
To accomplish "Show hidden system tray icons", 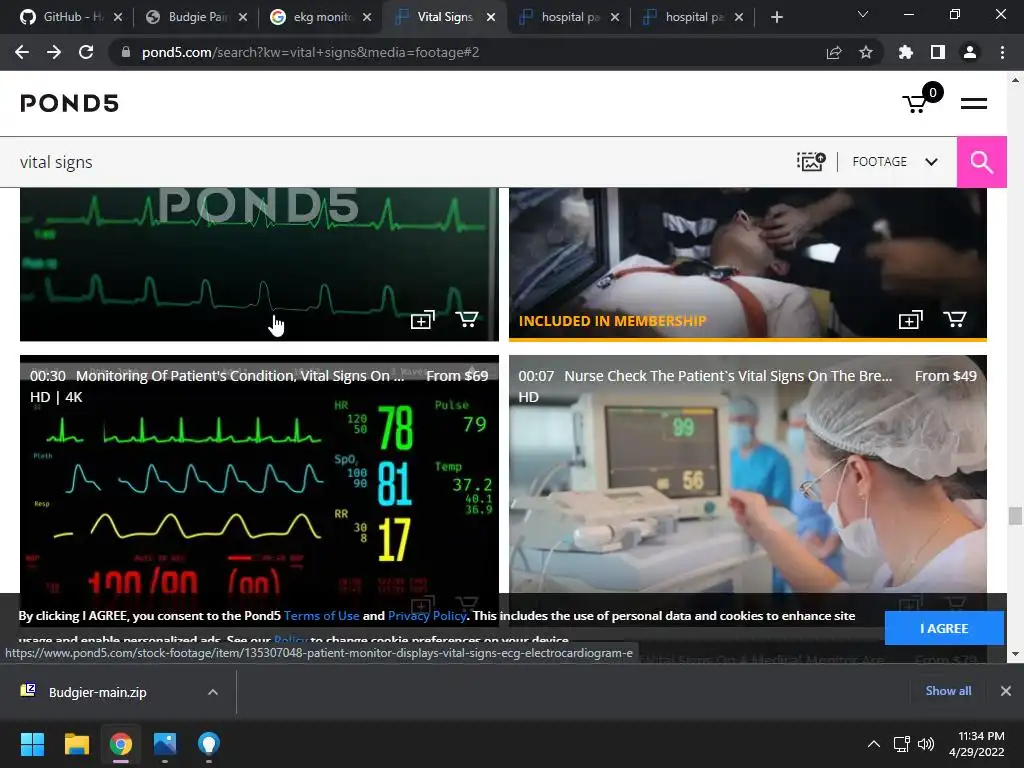I will tap(873, 744).
